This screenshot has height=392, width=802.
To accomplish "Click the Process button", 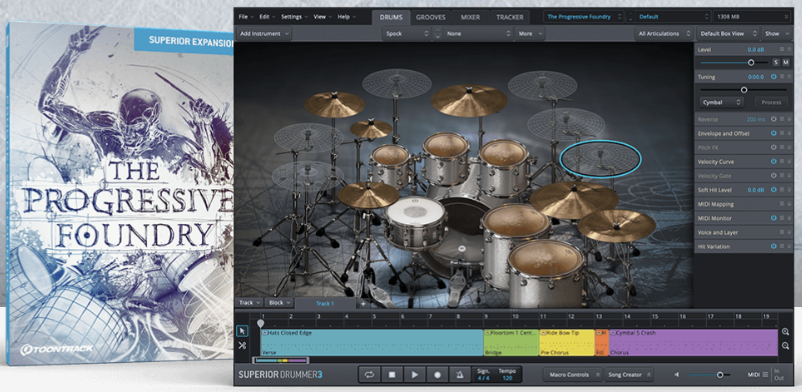I will 771,102.
